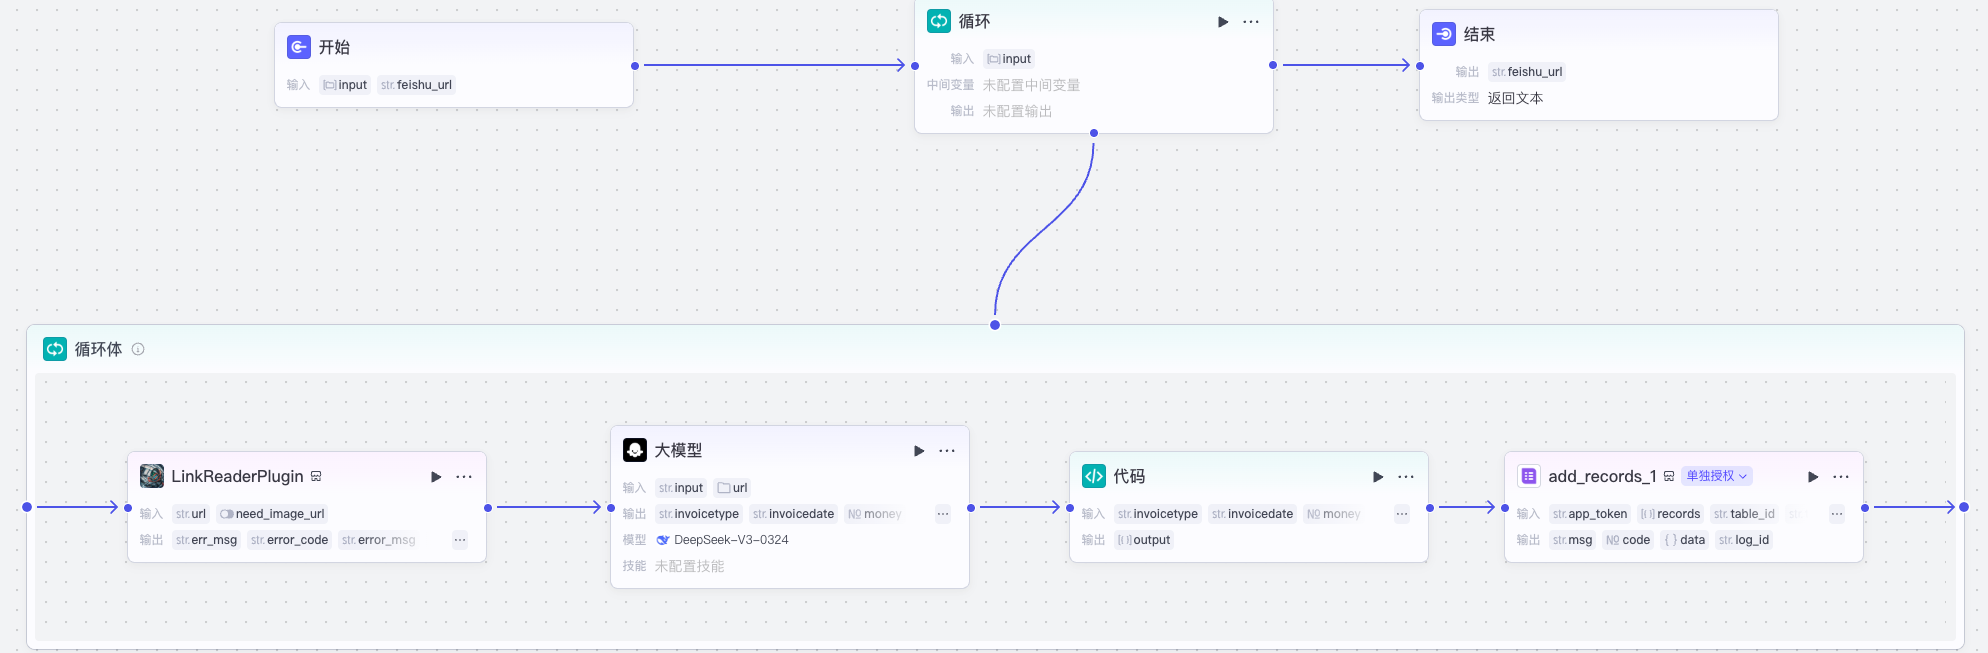Click log_id output tag in add_records_1
1988x653 pixels.
[x=1744, y=540]
